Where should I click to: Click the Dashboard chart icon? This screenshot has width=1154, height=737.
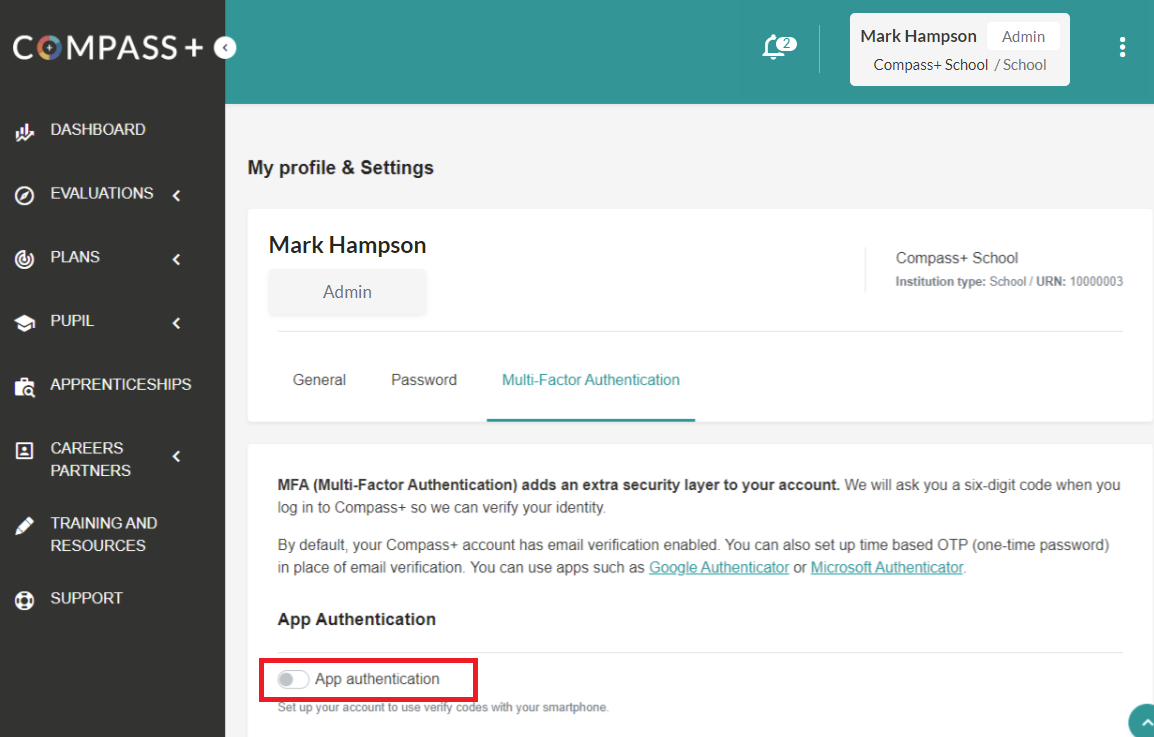coord(24,132)
